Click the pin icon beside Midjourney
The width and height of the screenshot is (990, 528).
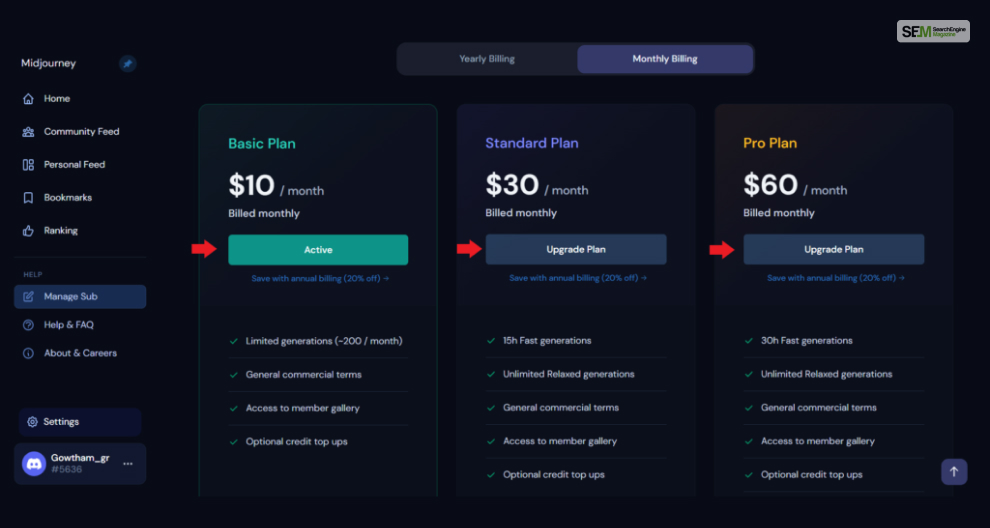coord(128,64)
